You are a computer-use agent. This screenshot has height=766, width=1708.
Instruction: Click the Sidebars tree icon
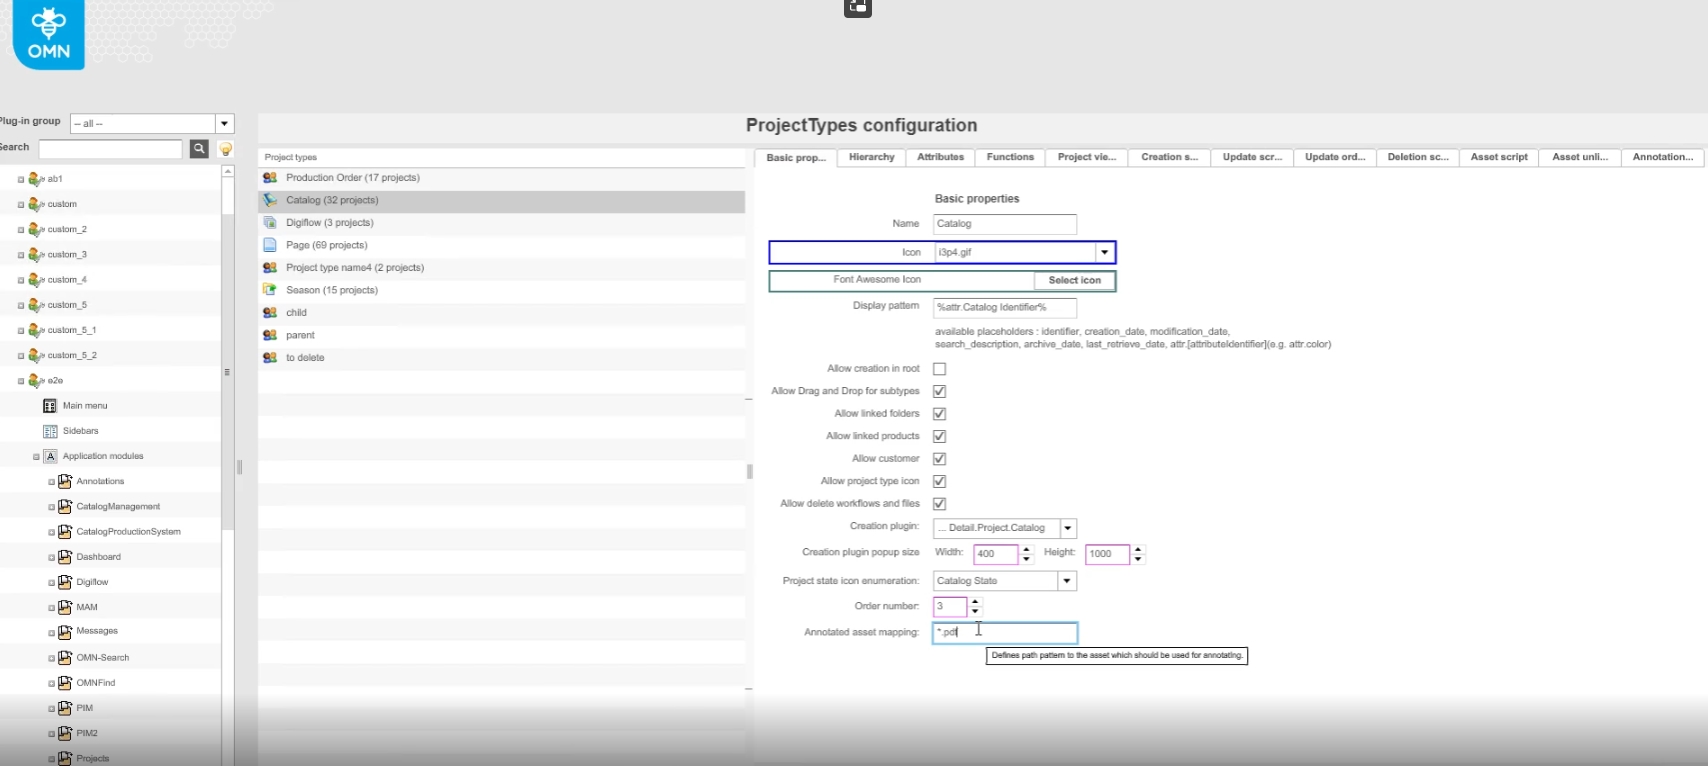[x=50, y=431]
